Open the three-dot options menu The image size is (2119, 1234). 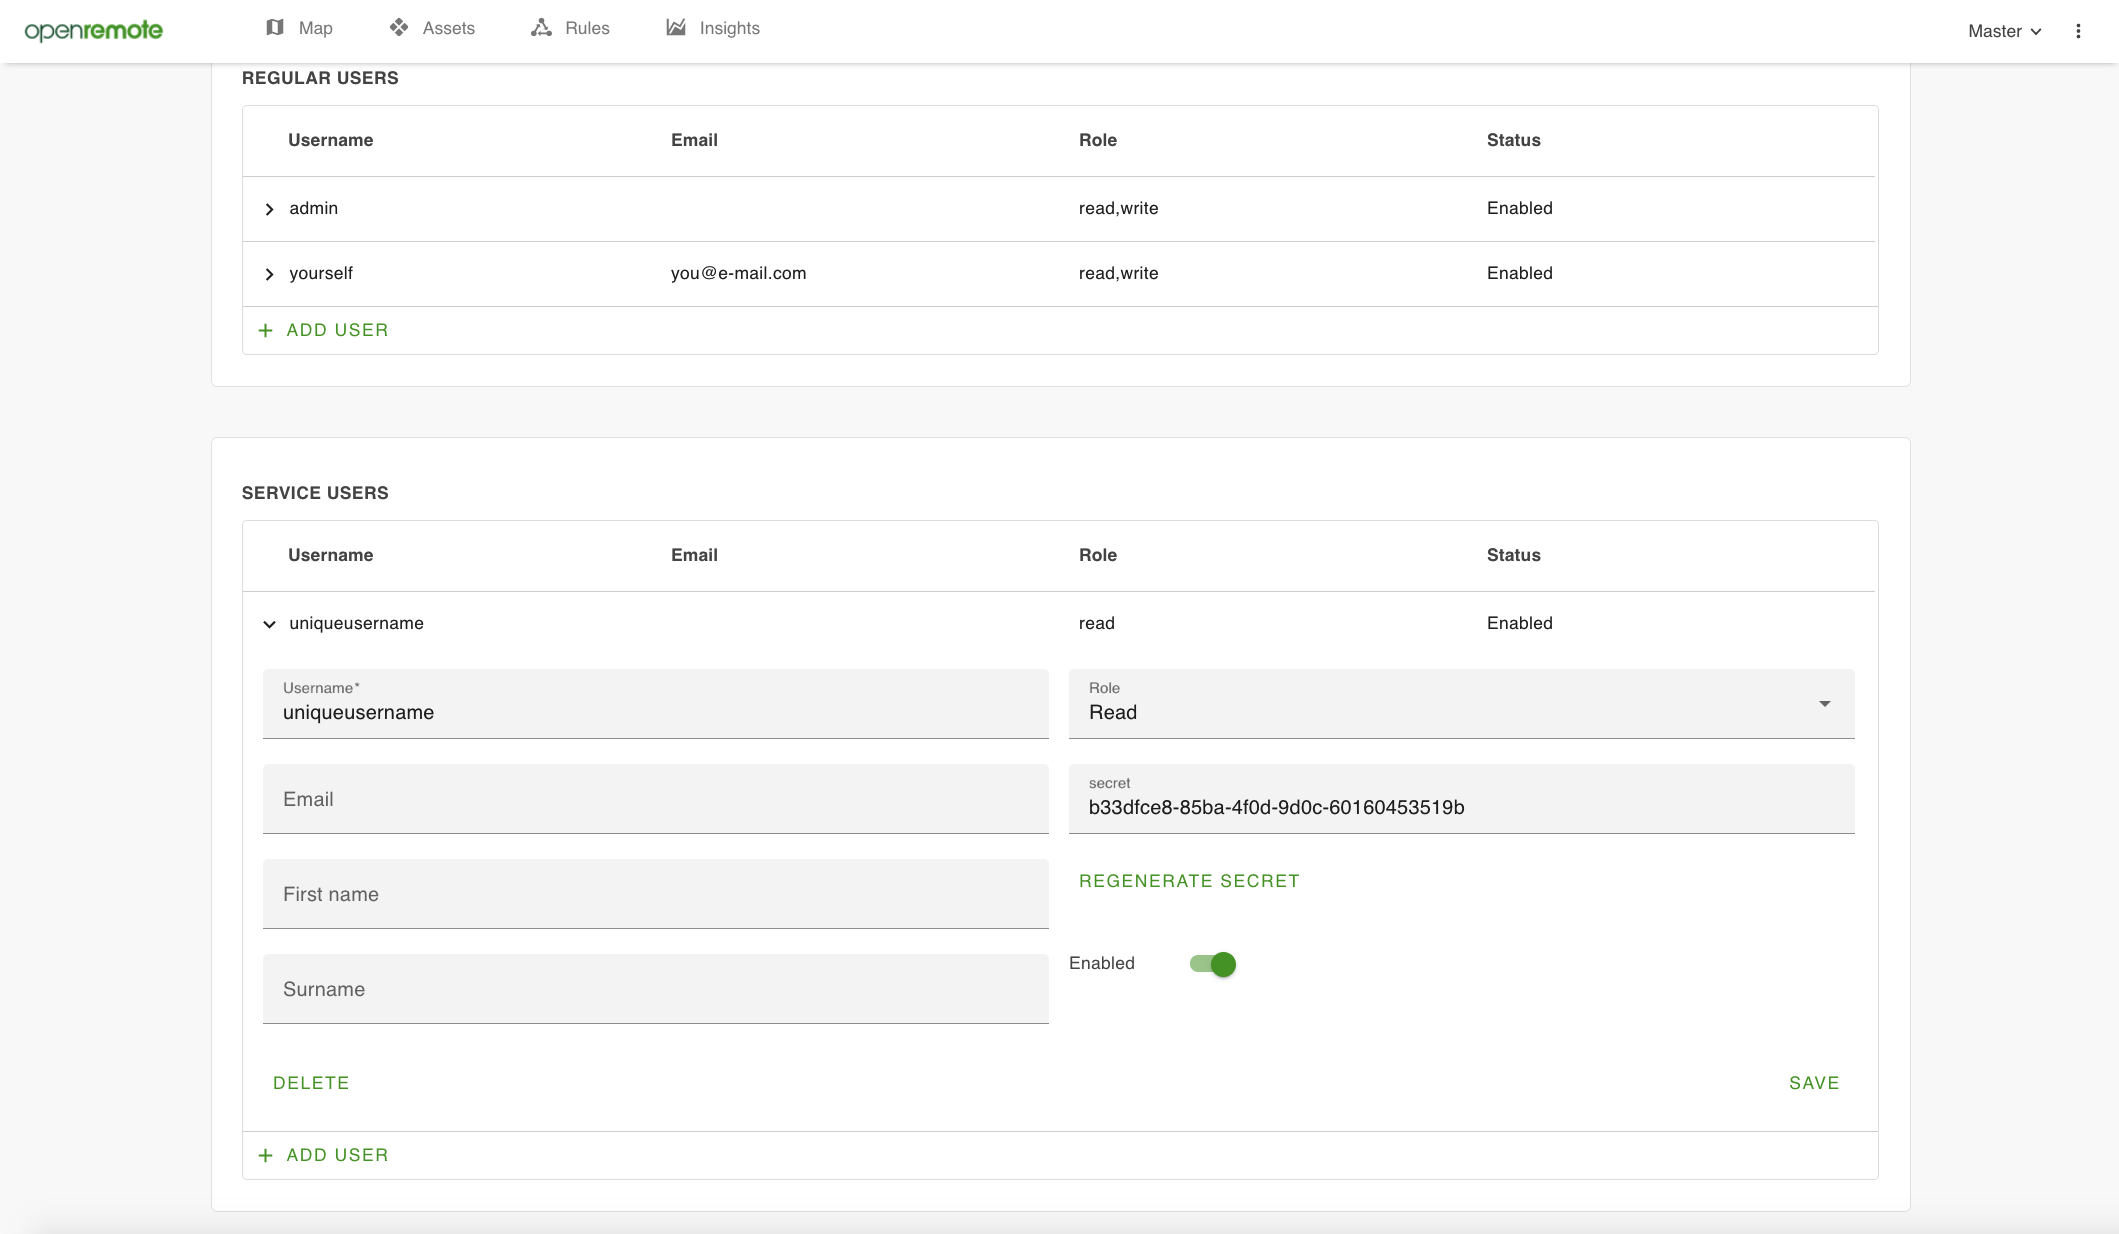2078,31
